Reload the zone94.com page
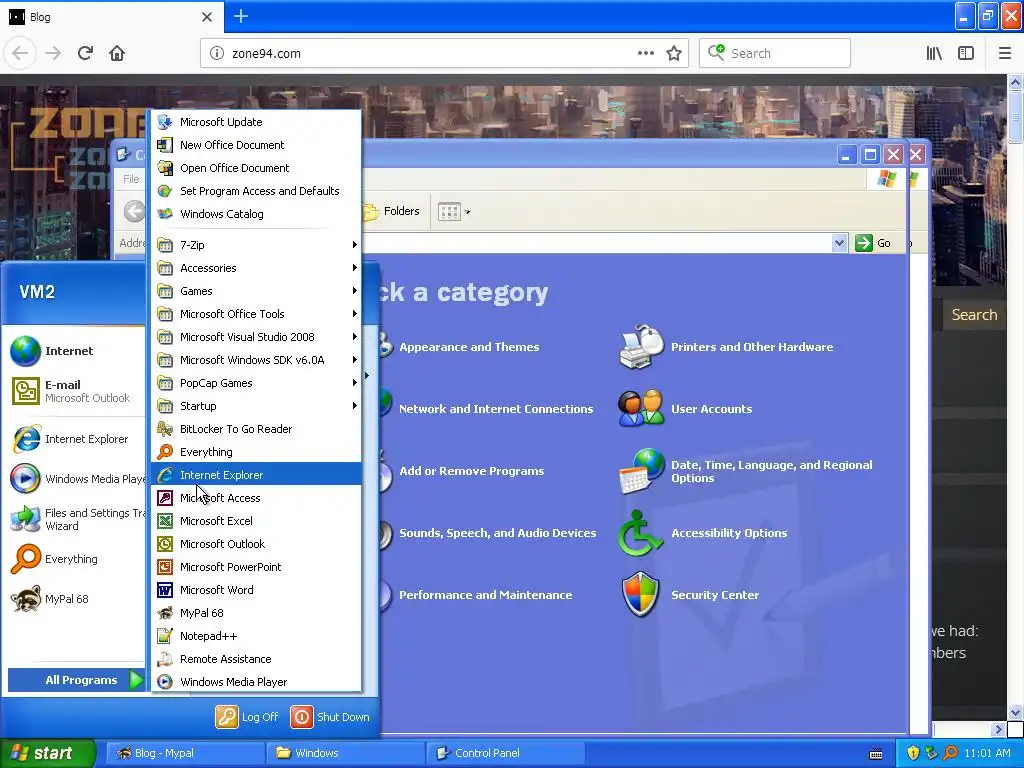Viewport: 1024px width, 768px height. pyautogui.click(x=85, y=53)
